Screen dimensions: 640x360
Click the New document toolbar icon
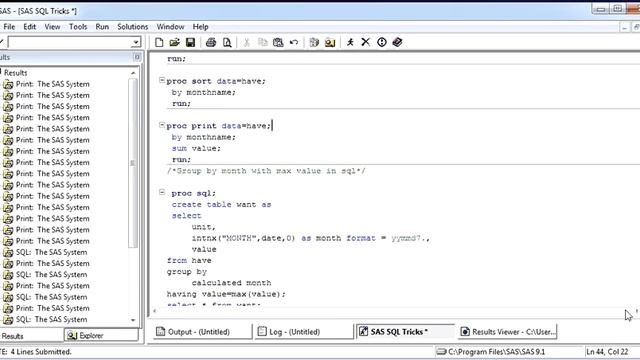[x=159, y=42]
